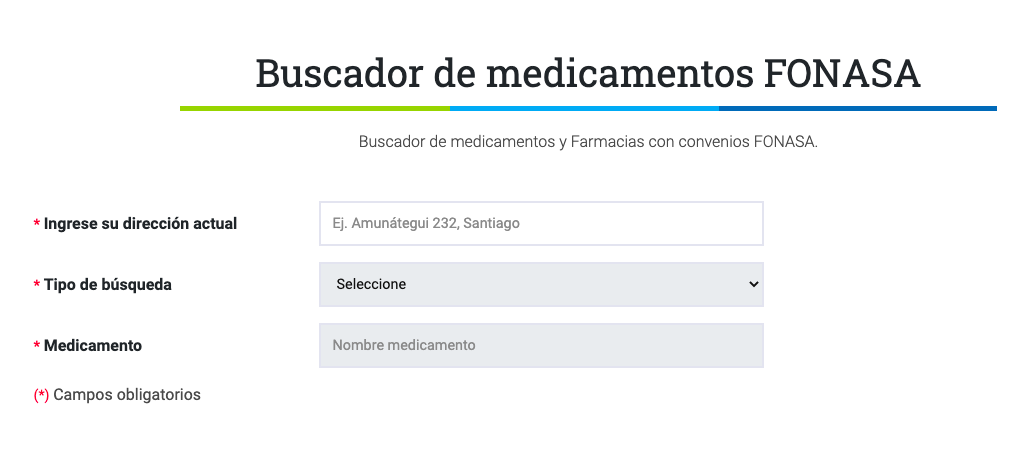Click the light blue segment of the header bar

(584, 108)
